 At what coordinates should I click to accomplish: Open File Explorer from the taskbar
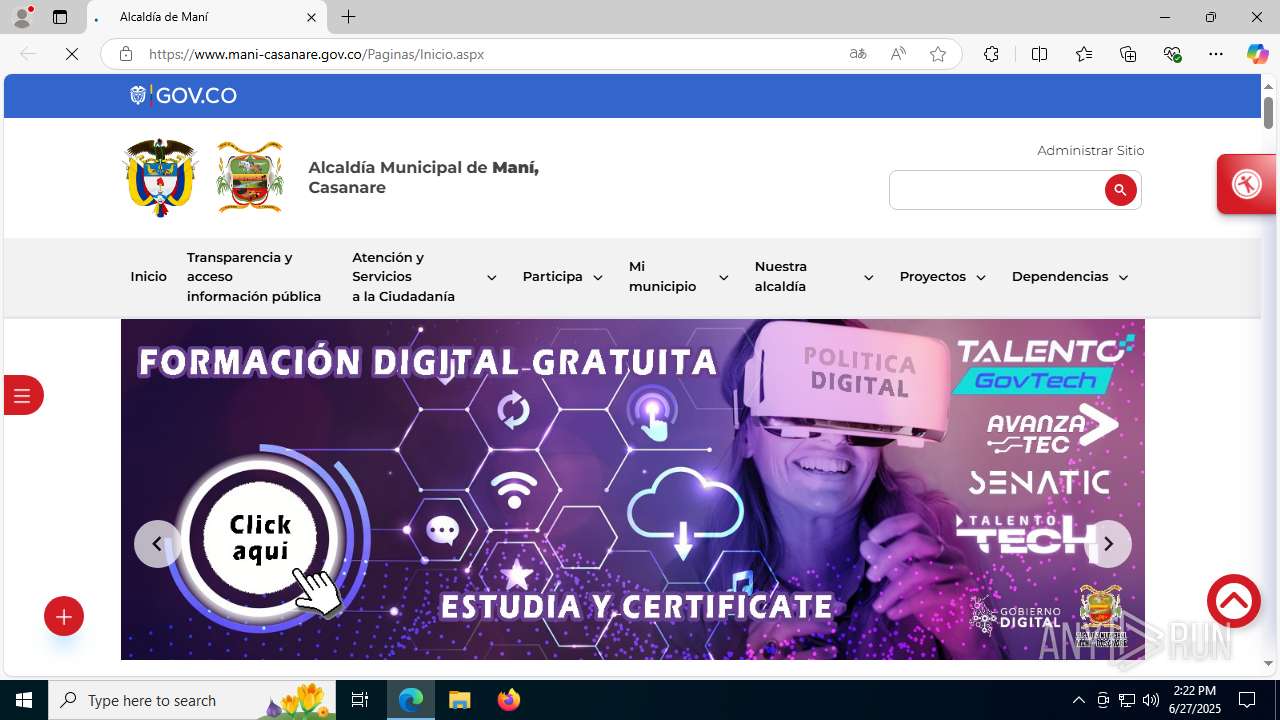tap(459, 700)
